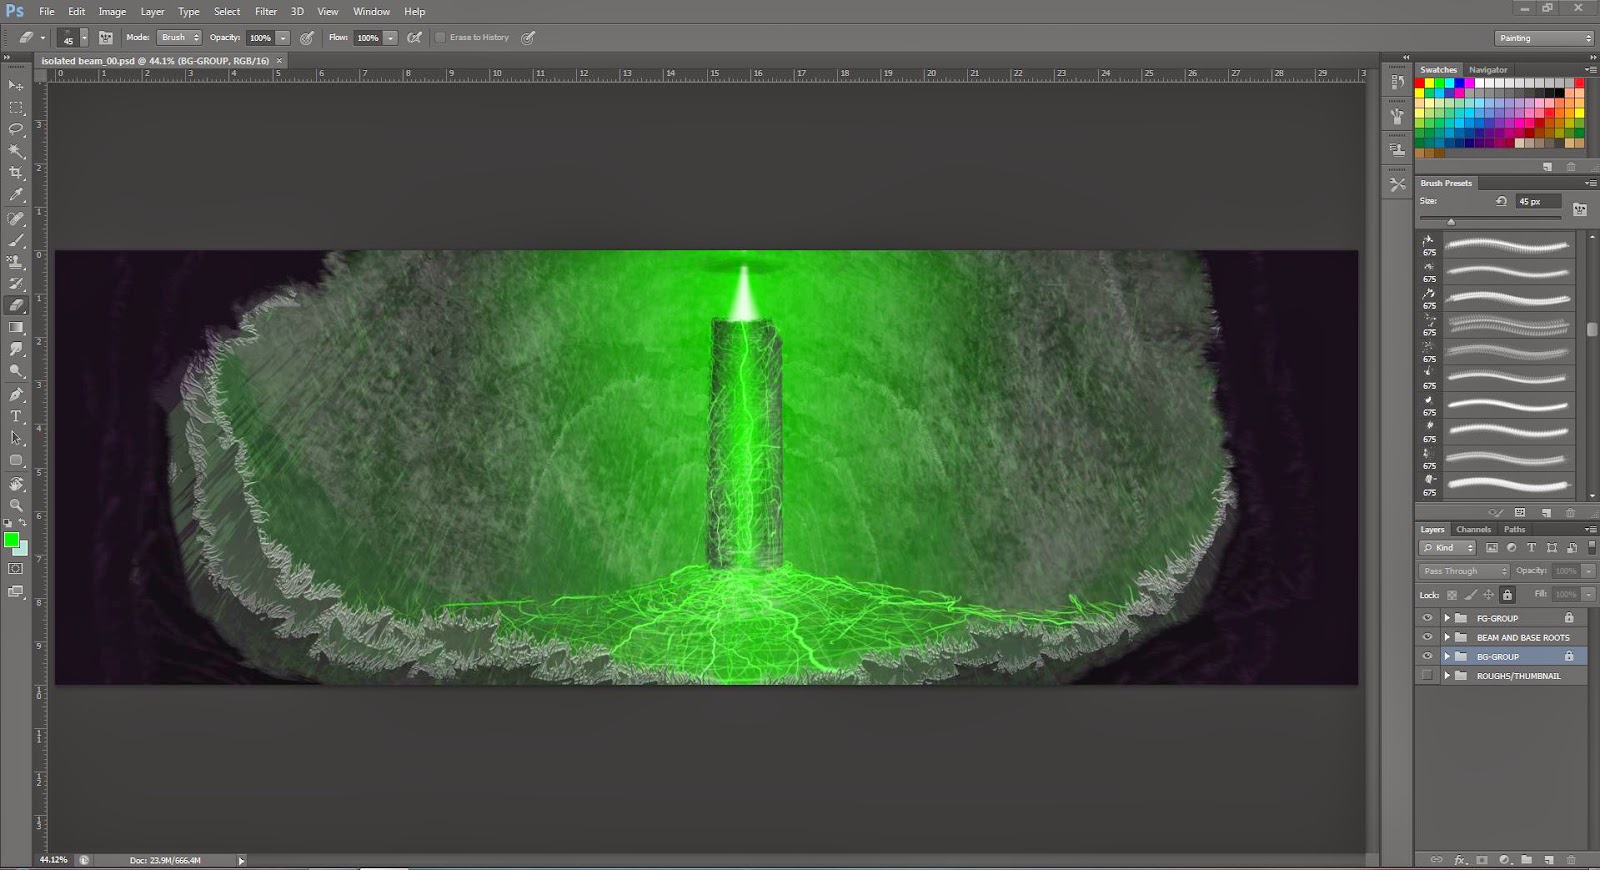Select the Pen tool
Viewport: 1600px width, 870px height.
point(16,394)
